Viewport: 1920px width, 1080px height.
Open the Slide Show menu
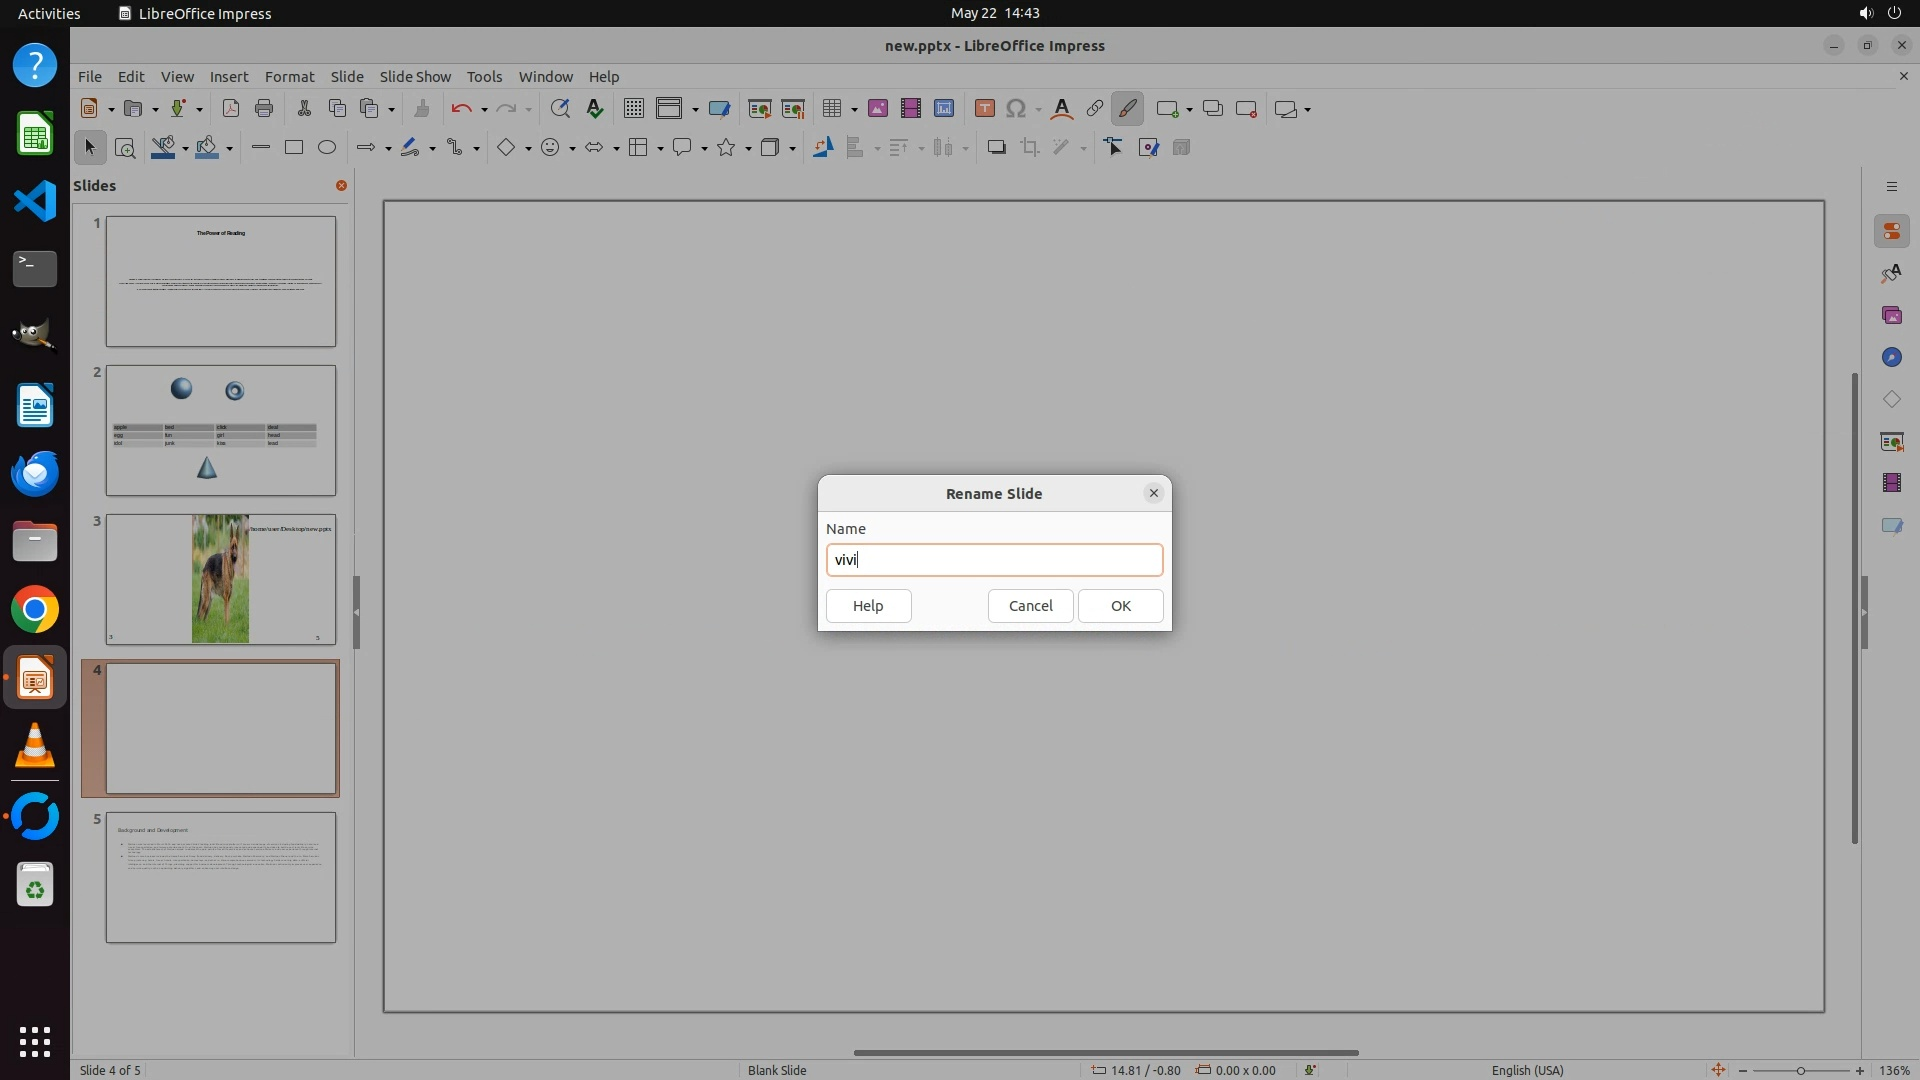[414, 77]
